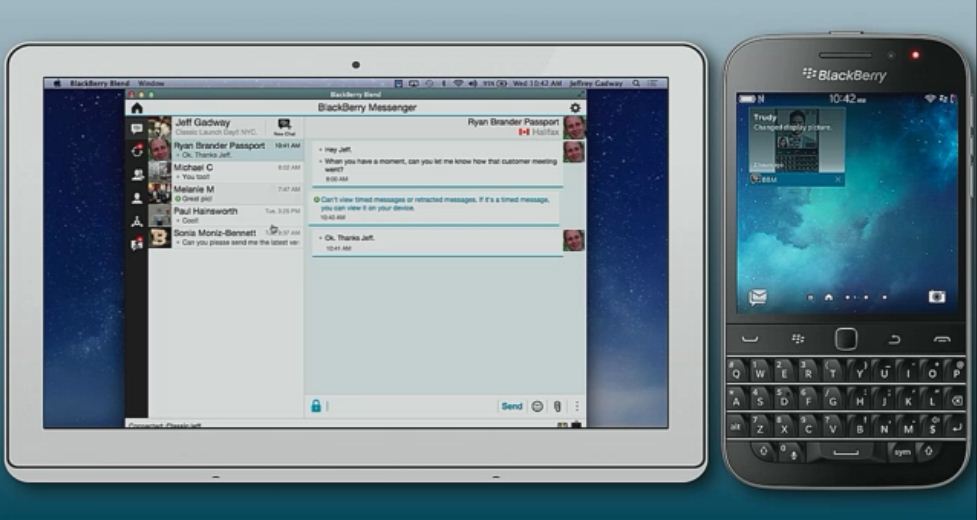The width and height of the screenshot is (977, 520).
Task: Start a New Chat
Action: pyautogui.click(x=285, y=127)
